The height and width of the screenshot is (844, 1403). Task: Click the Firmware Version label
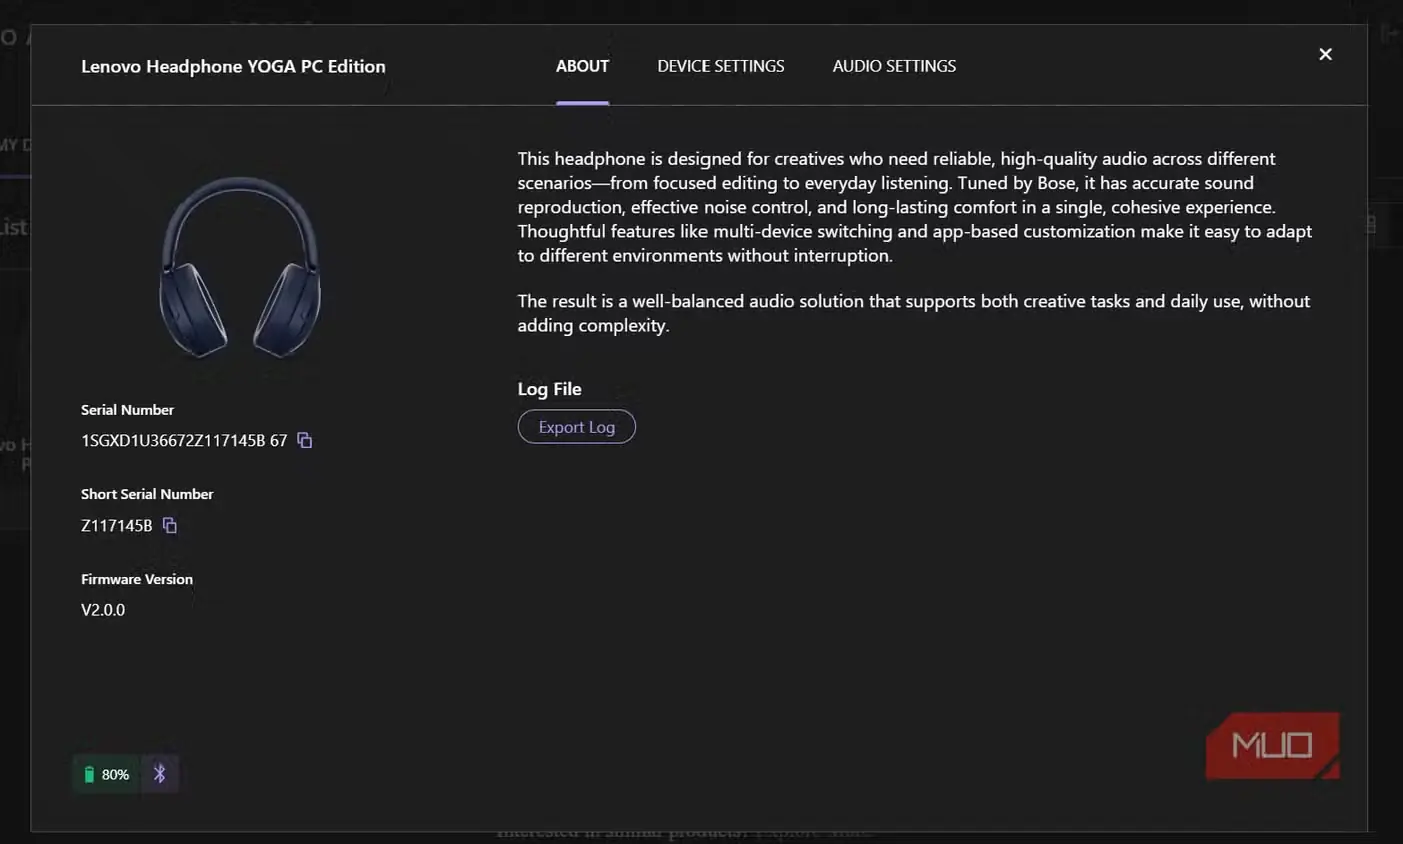tap(137, 579)
